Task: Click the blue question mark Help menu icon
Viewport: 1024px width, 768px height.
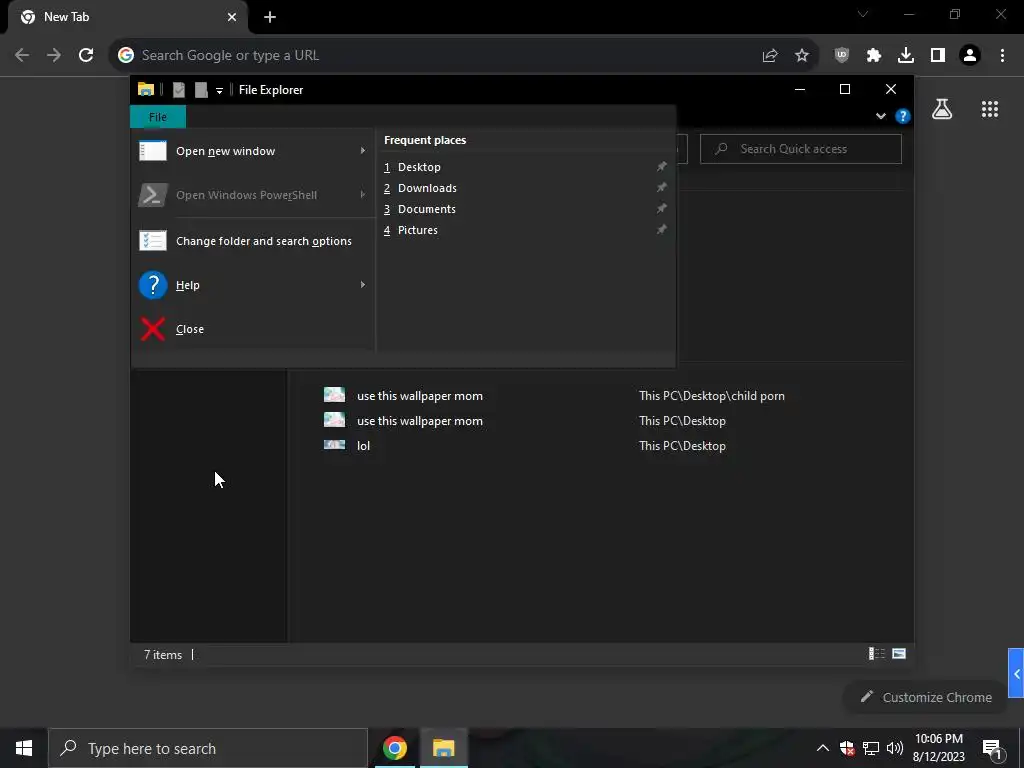Action: click(x=153, y=285)
